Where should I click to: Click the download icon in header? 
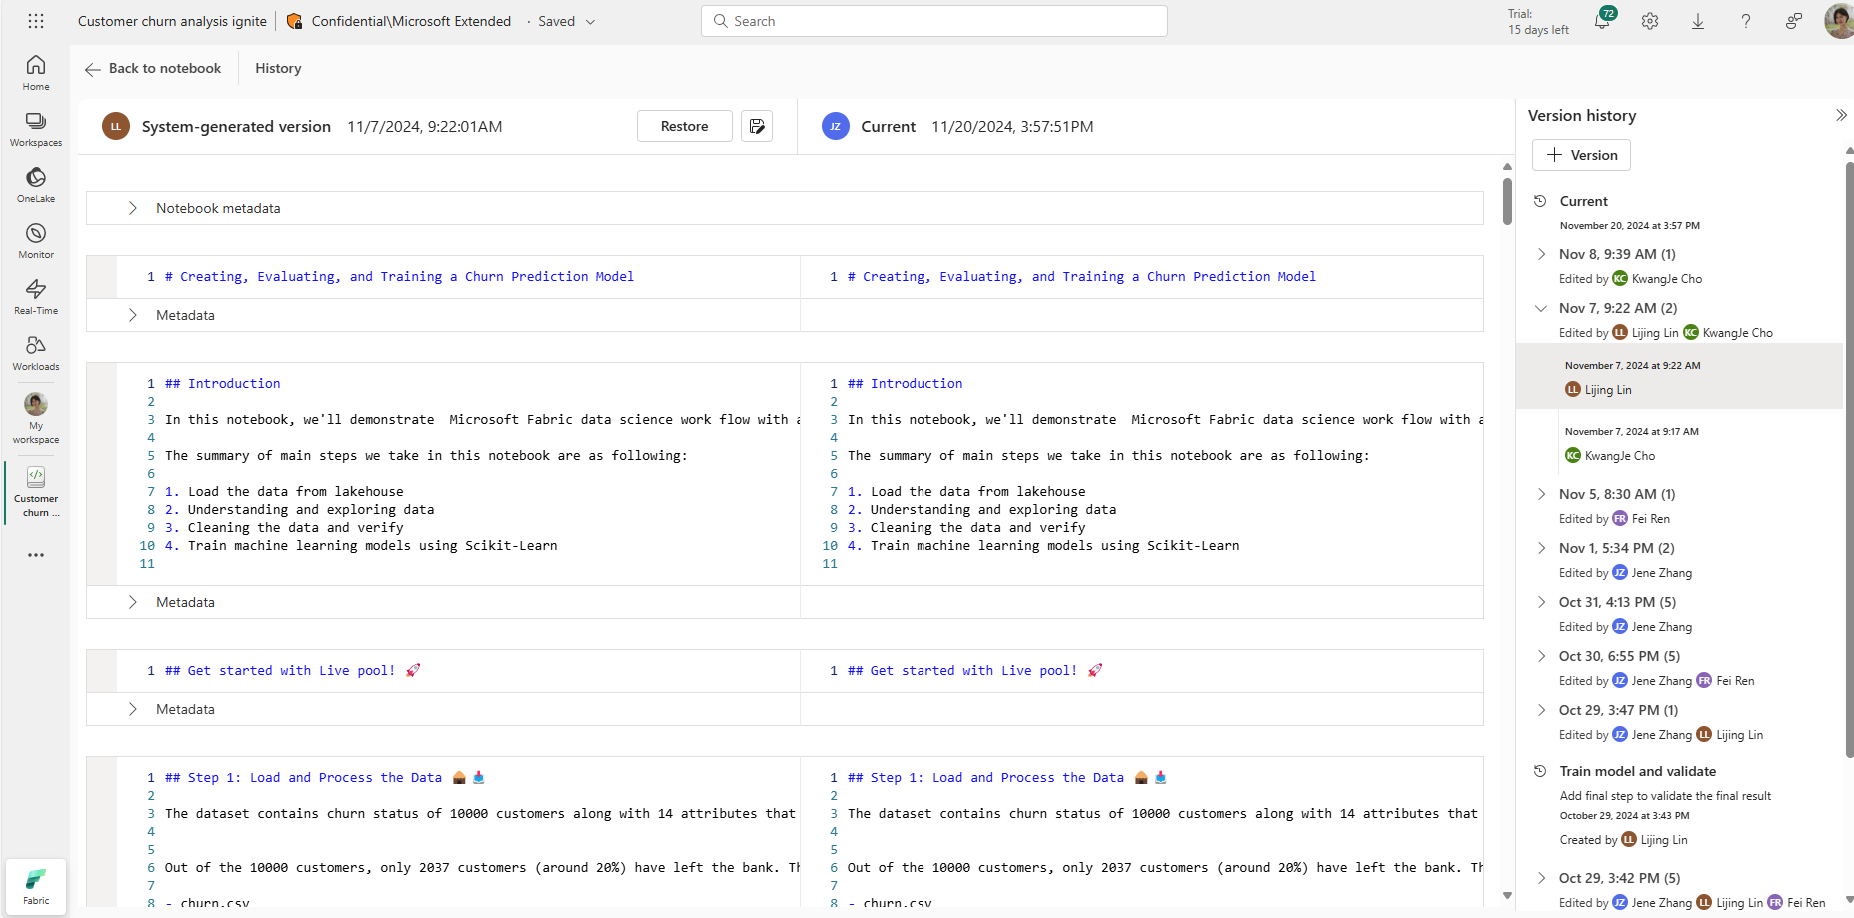pos(1698,21)
